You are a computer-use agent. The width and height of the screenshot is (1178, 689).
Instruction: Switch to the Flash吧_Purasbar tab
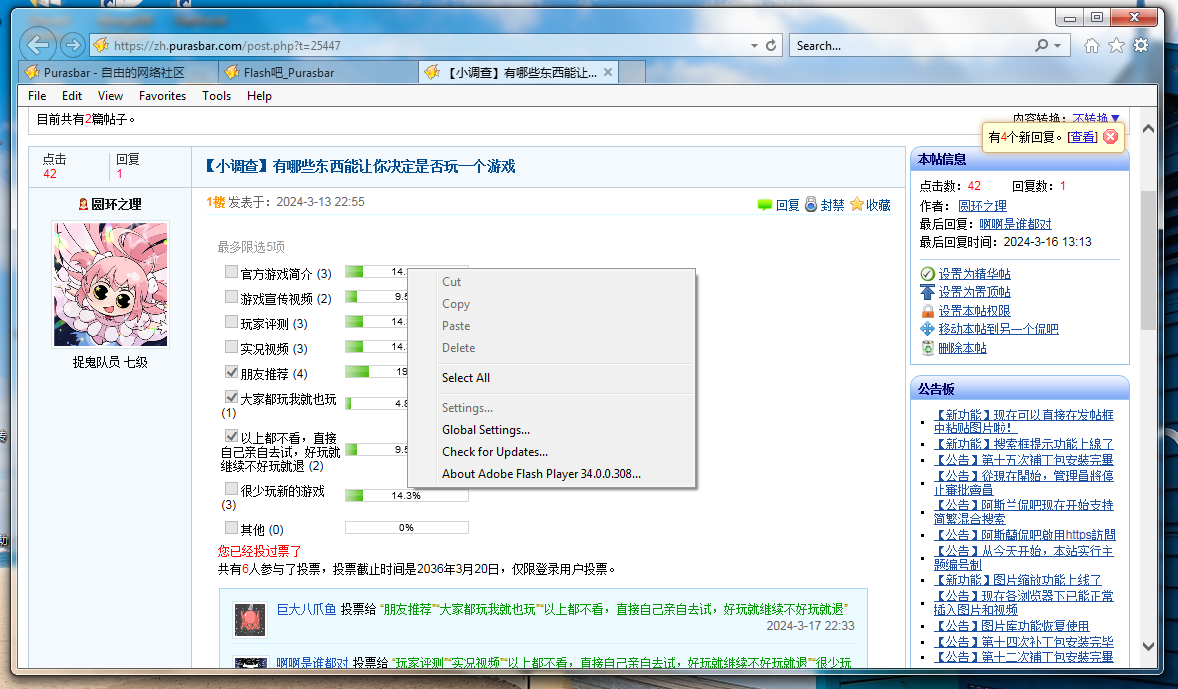click(x=318, y=73)
